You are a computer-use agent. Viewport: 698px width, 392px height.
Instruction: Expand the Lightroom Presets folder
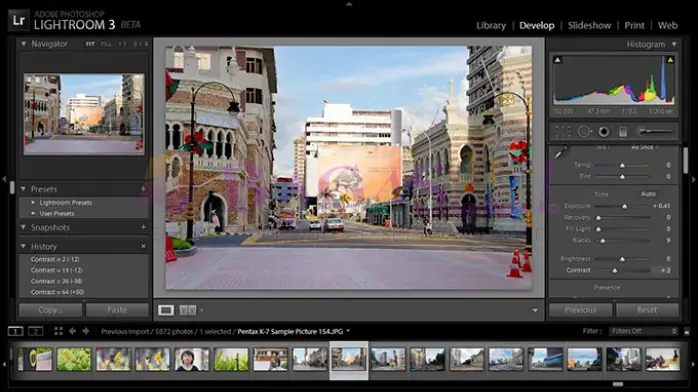click(33, 202)
